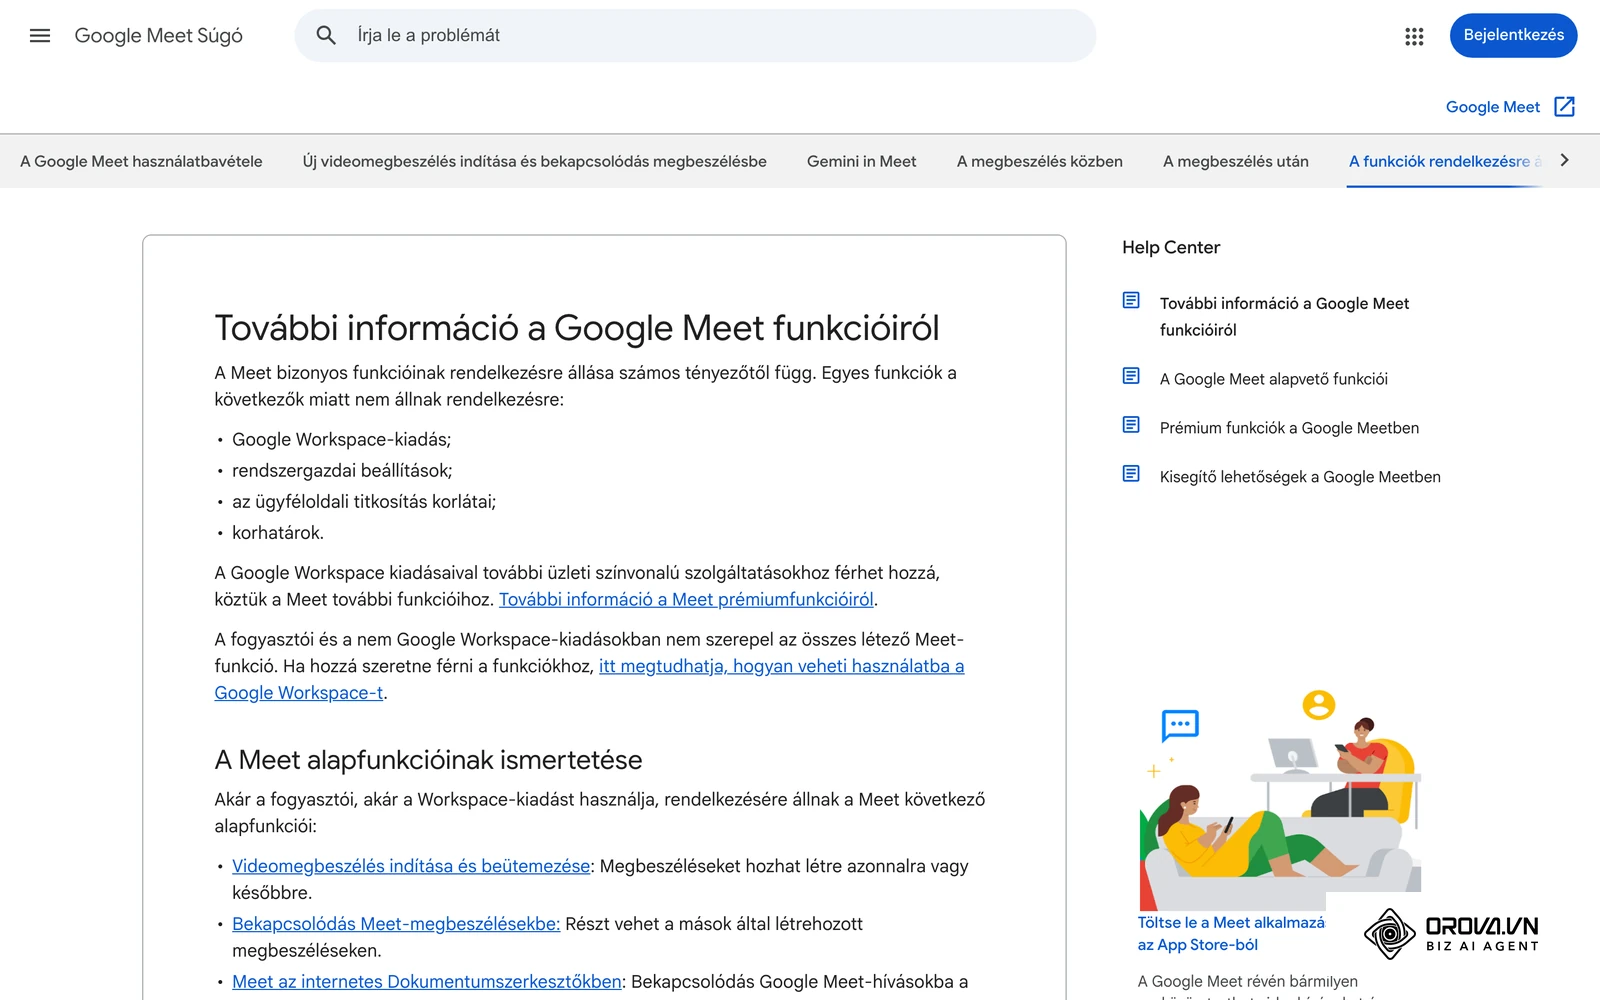The width and height of the screenshot is (1600, 1000).
Task: Open sidebar article Kisegítő lehetőségek a Google Meetben
Action: 1300,477
